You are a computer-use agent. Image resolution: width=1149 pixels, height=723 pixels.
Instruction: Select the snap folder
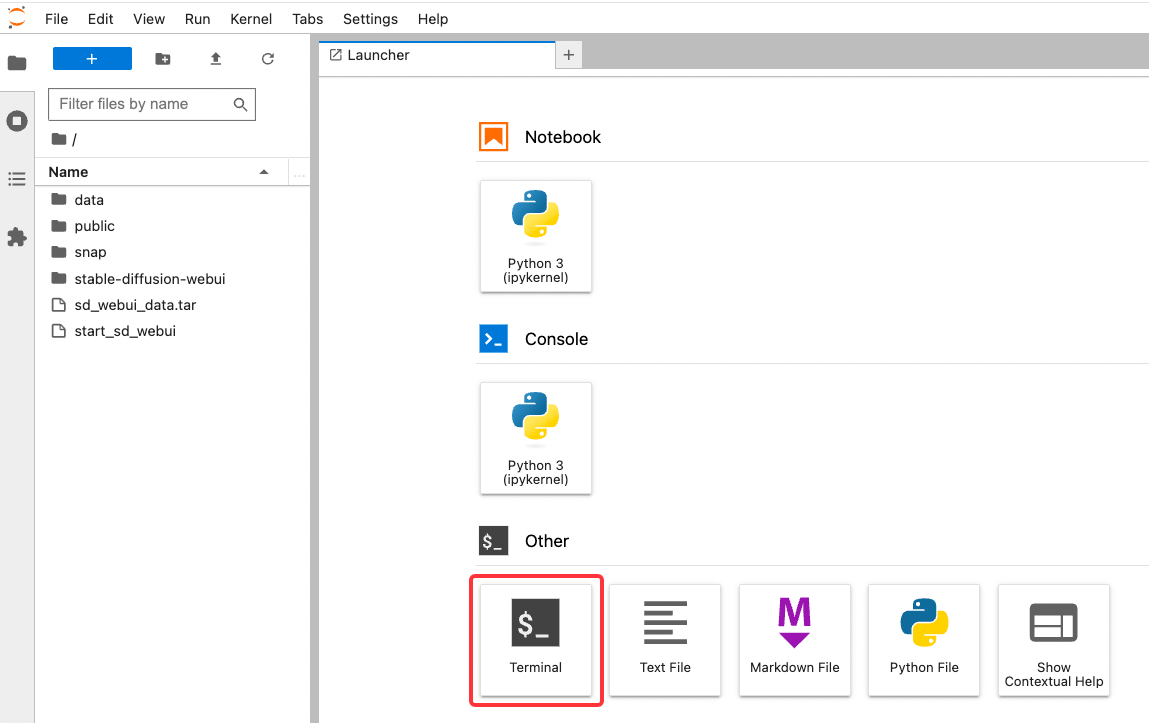(x=172, y=253)
